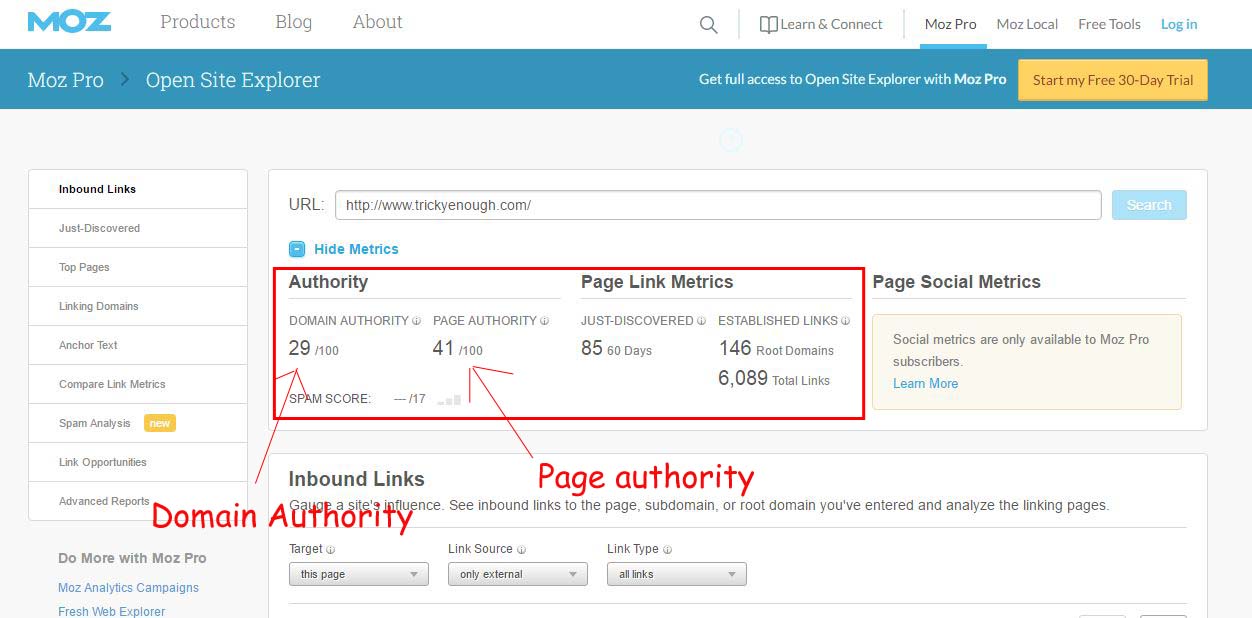Open the Link Type 'all links' dropdown
Viewport: 1252px width, 618px height.
coord(676,574)
